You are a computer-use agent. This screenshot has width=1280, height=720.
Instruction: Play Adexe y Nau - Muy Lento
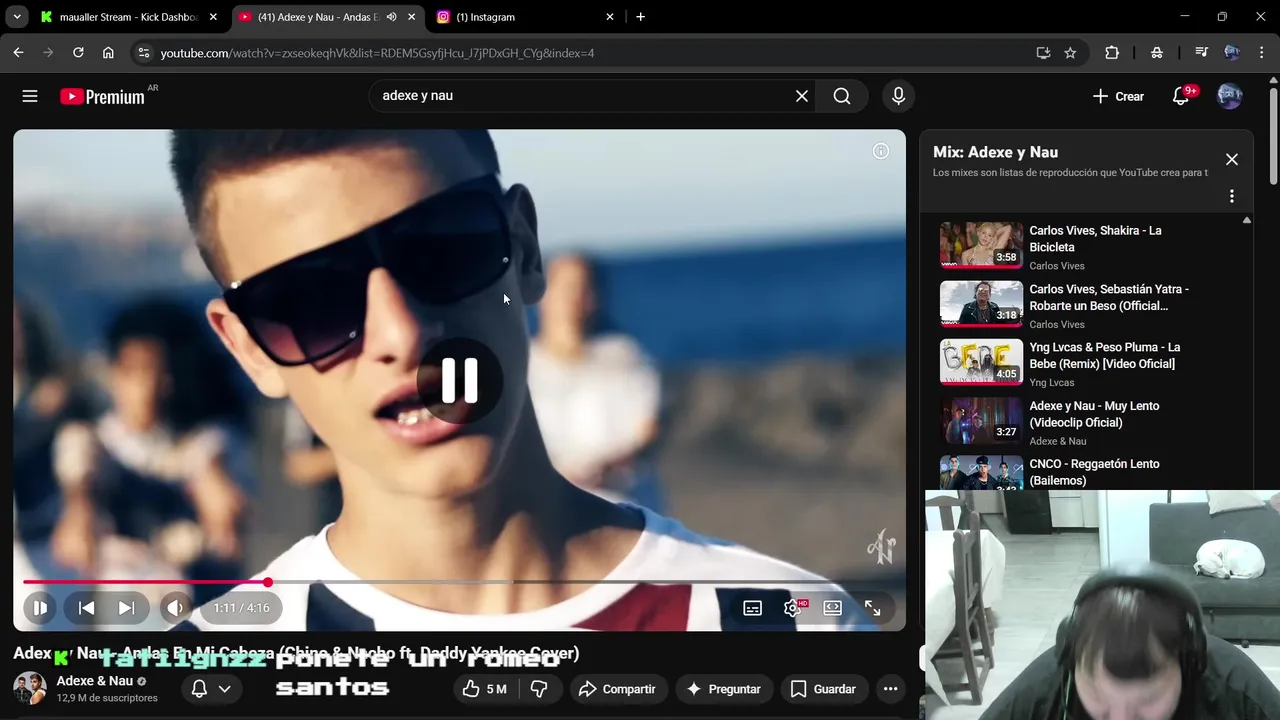point(1094,414)
